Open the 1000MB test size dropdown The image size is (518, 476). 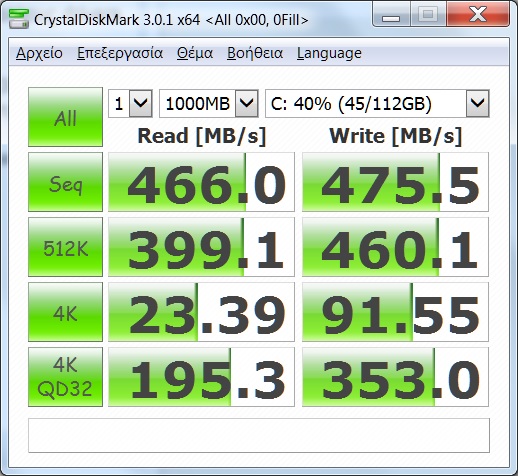(209, 103)
